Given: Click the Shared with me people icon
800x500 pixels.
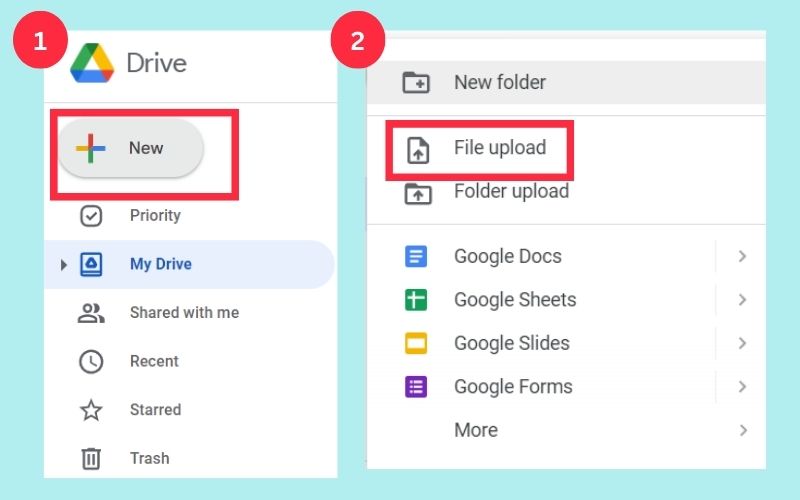Looking at the screenshot, I should pyautogui.click(x=91, y=313).
